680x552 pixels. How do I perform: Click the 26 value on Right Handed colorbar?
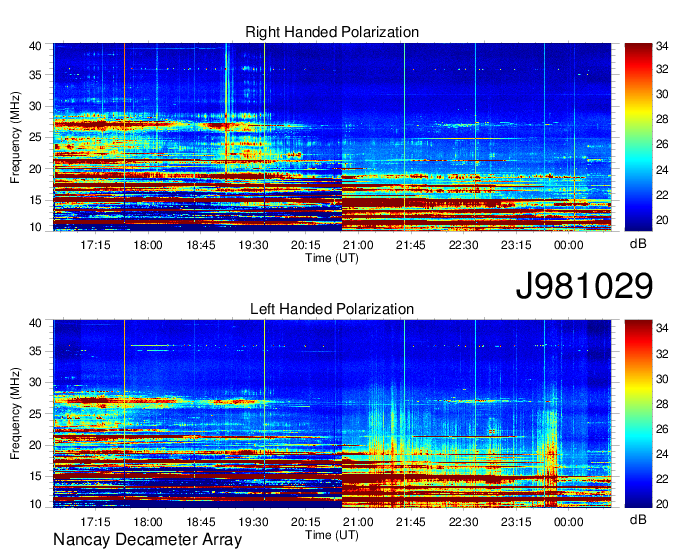pyautogui.click(x=662, y=144)
